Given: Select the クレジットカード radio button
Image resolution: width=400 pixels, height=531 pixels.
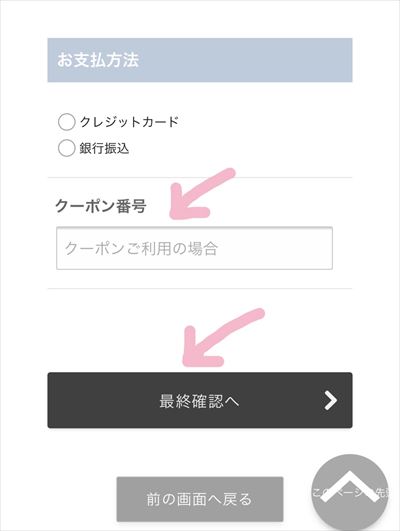Looking at the screenshot, I should pyautogui.click(x=66, y=122).
